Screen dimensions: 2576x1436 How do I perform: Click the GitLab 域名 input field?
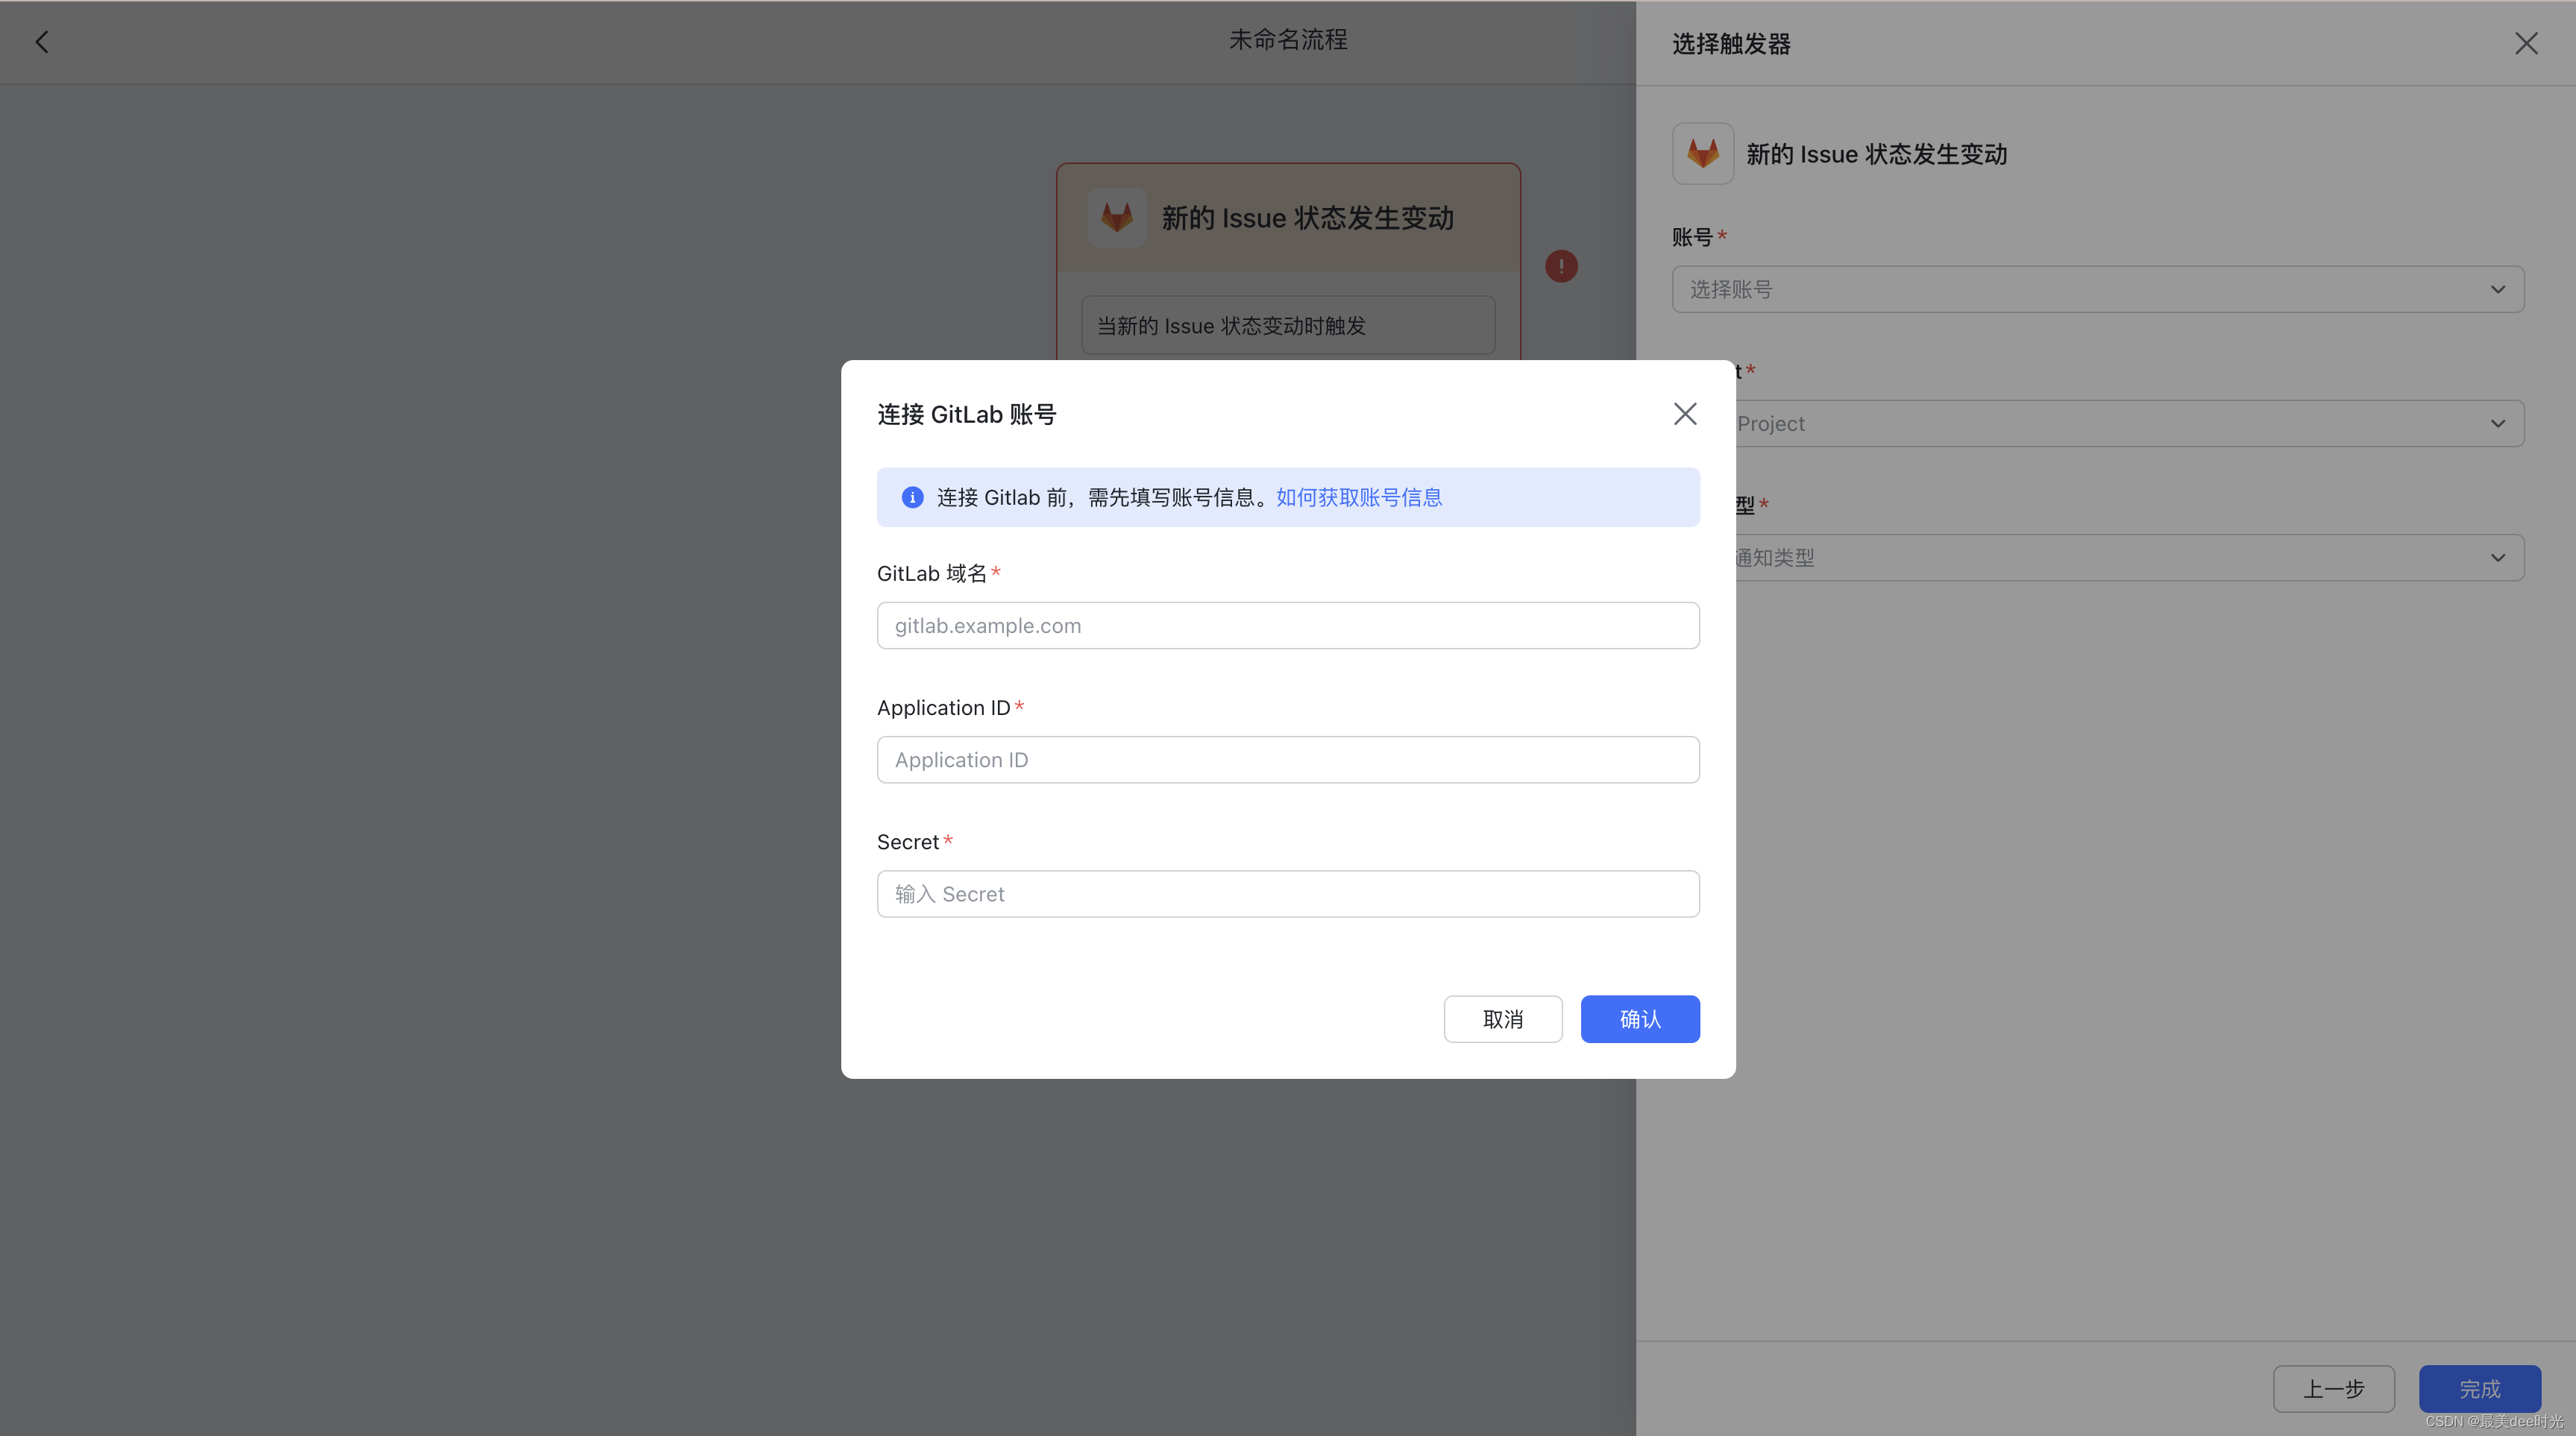coord(1287,625)
